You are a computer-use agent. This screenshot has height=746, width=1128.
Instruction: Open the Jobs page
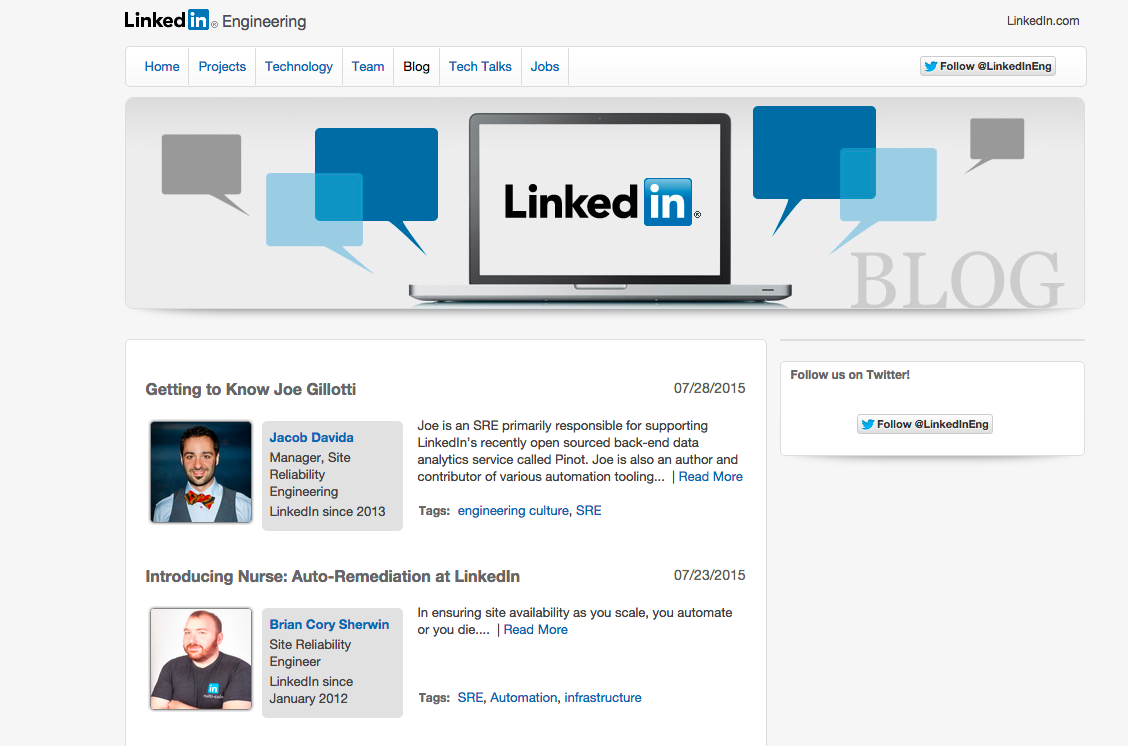click(544, 66)
